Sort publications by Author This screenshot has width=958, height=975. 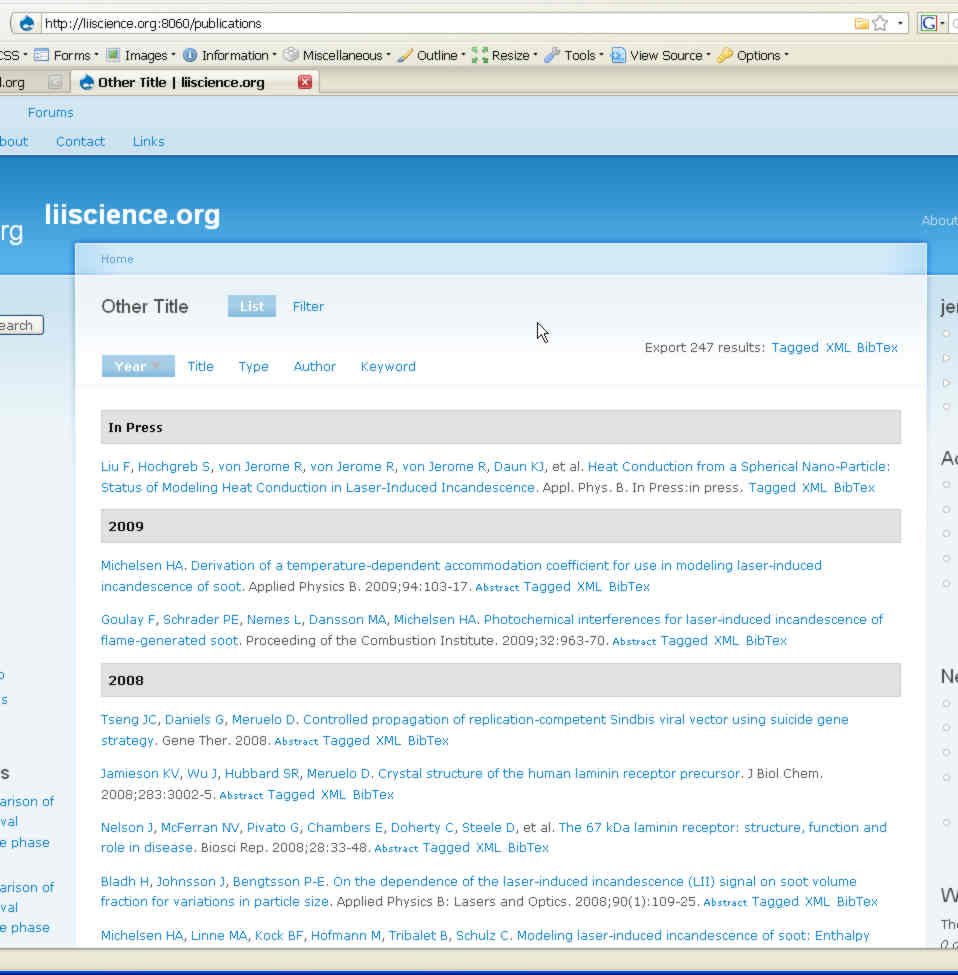(x=314, y=367)
